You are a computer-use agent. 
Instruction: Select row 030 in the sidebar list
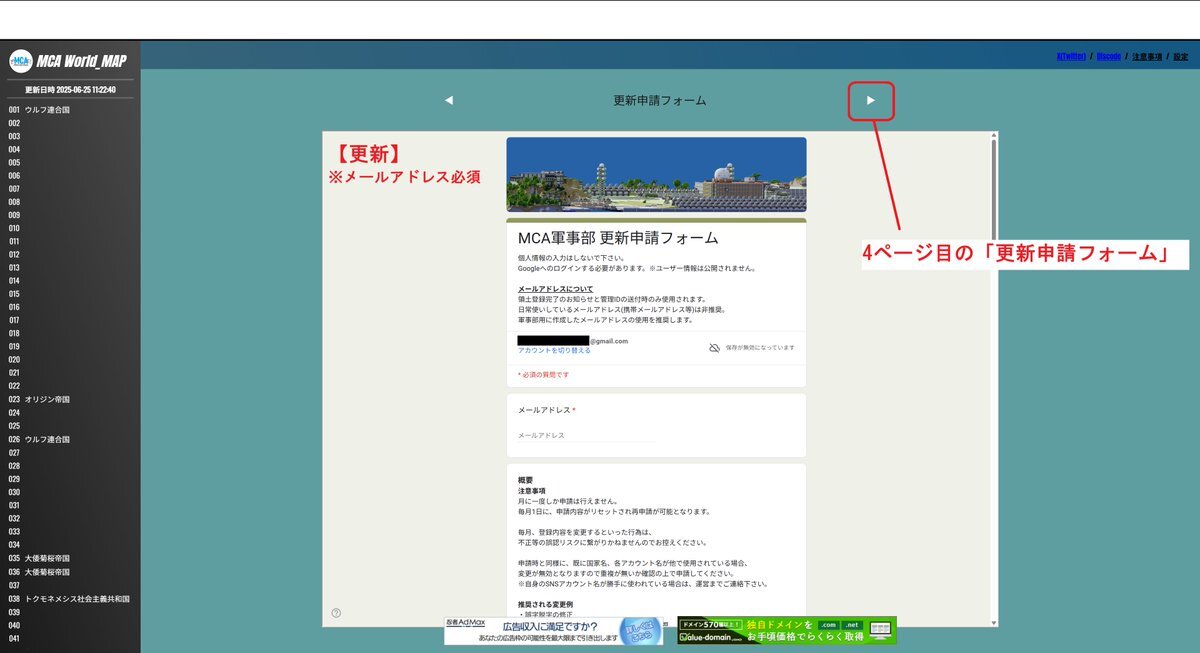pyautogui.click(x=70, y=492)
